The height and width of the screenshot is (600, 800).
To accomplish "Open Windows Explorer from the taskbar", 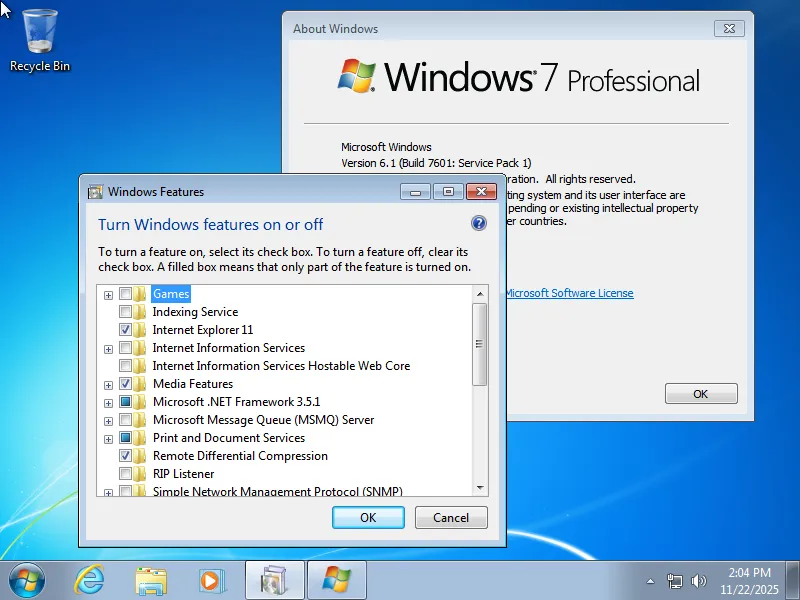I will pos(151,581).
